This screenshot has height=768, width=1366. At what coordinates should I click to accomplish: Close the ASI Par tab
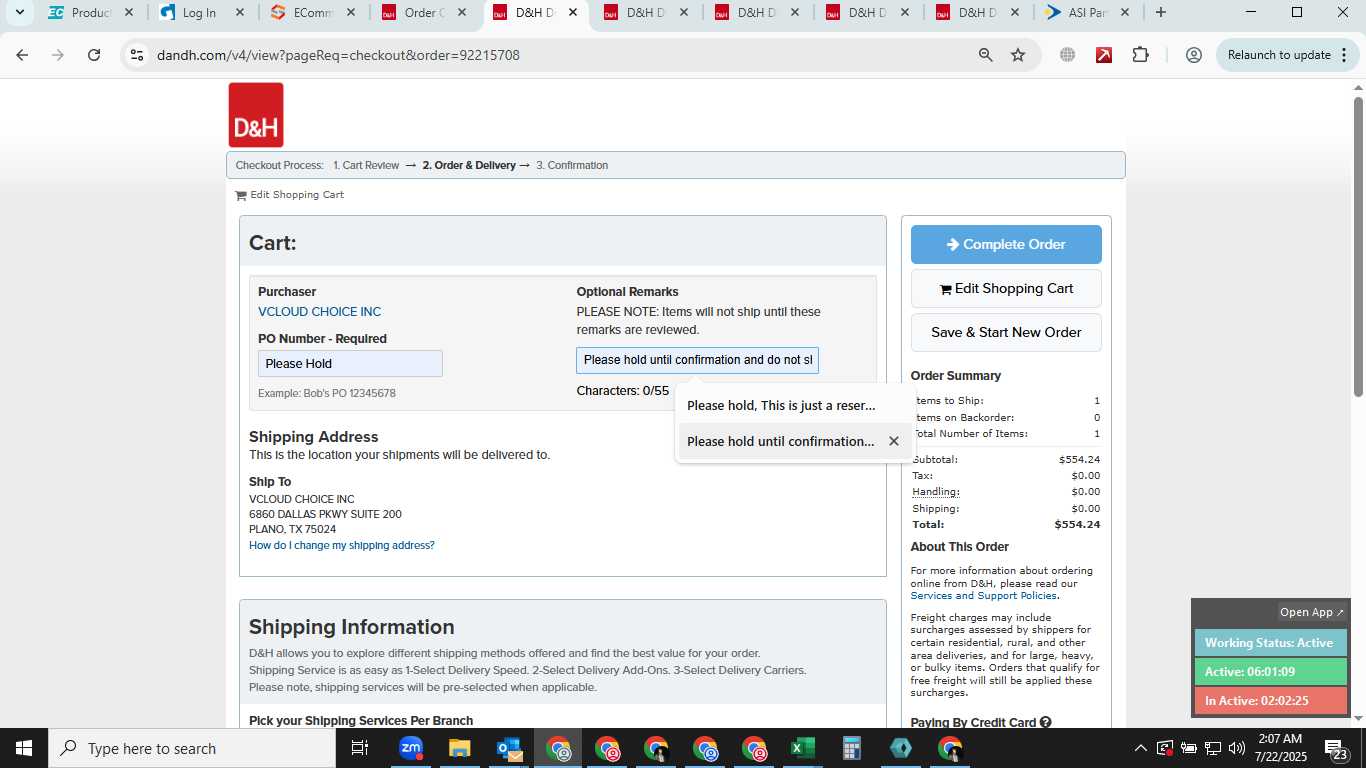click(x=1124, y=13)
